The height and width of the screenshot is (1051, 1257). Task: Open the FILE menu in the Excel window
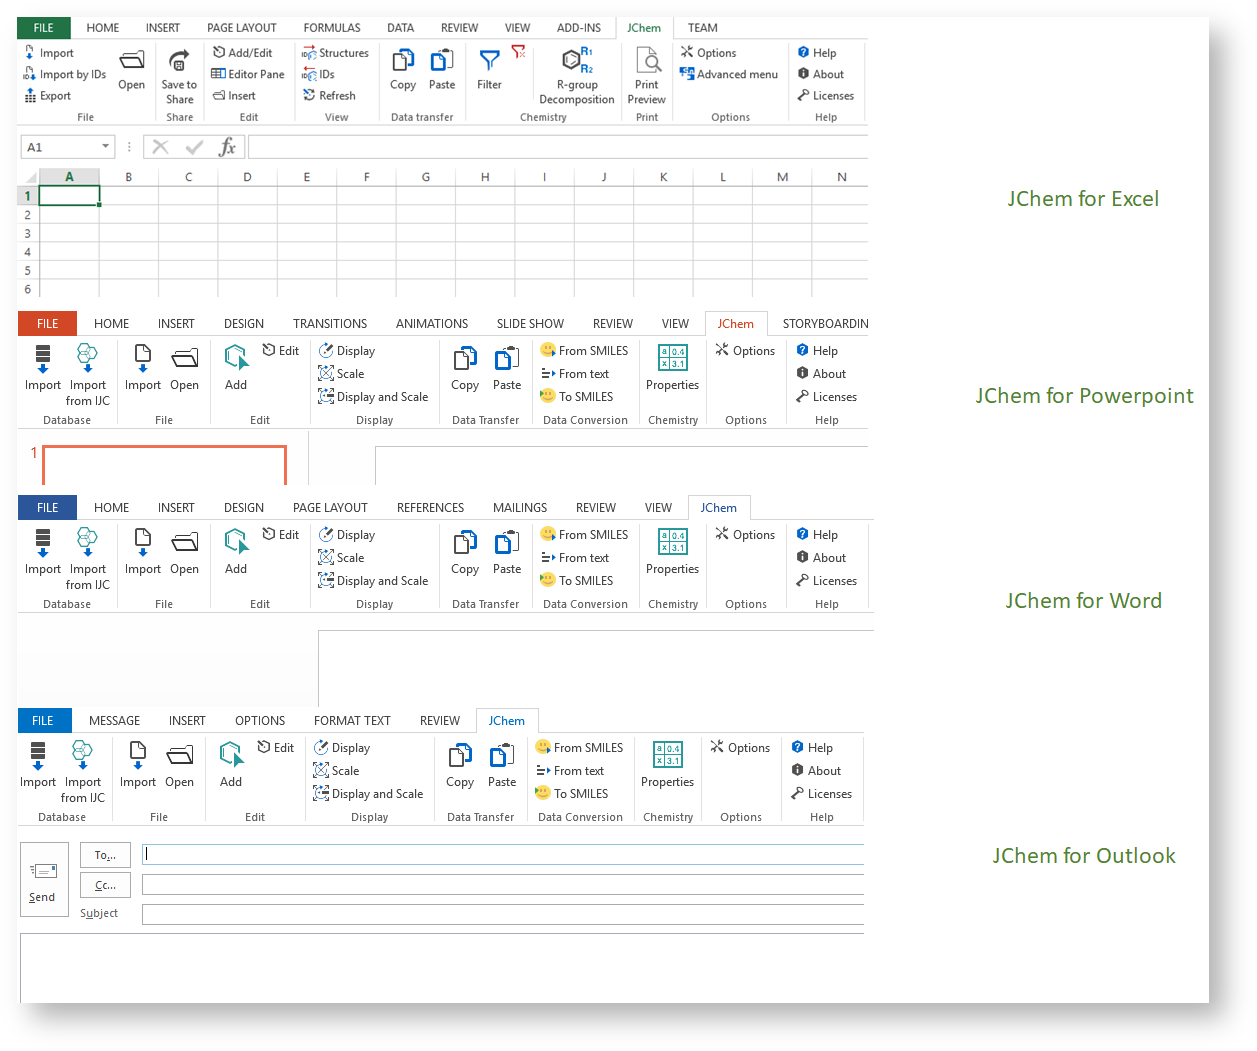[x=43, y=28]
